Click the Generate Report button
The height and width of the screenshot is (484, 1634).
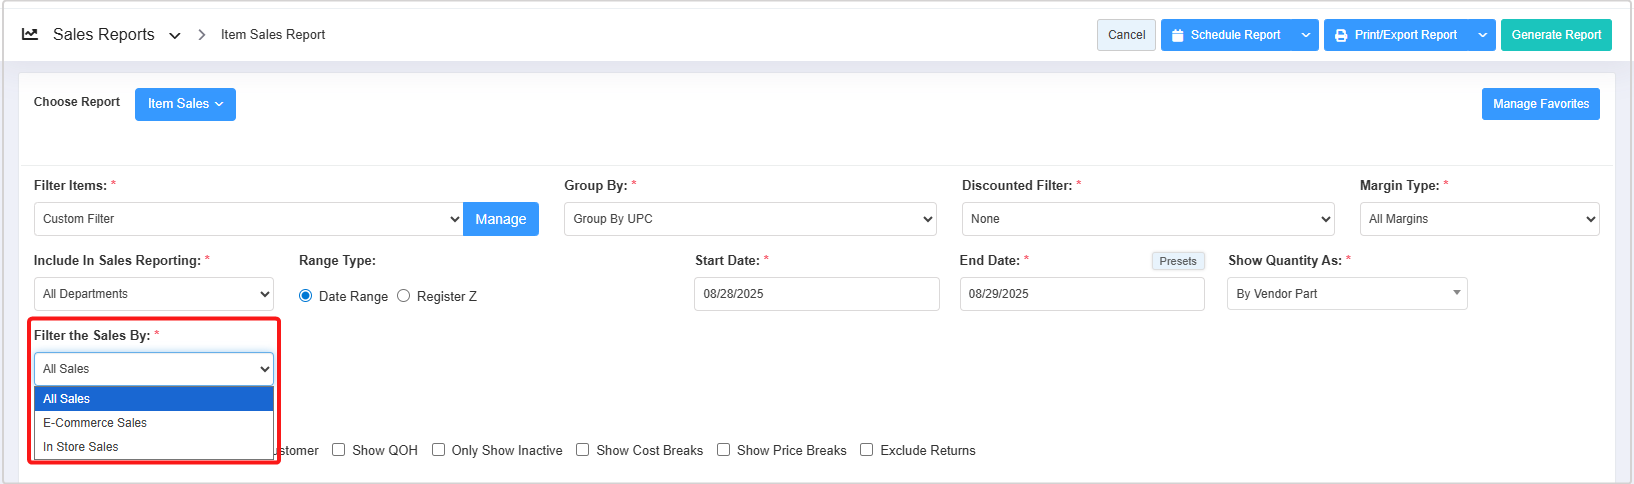1555,35
